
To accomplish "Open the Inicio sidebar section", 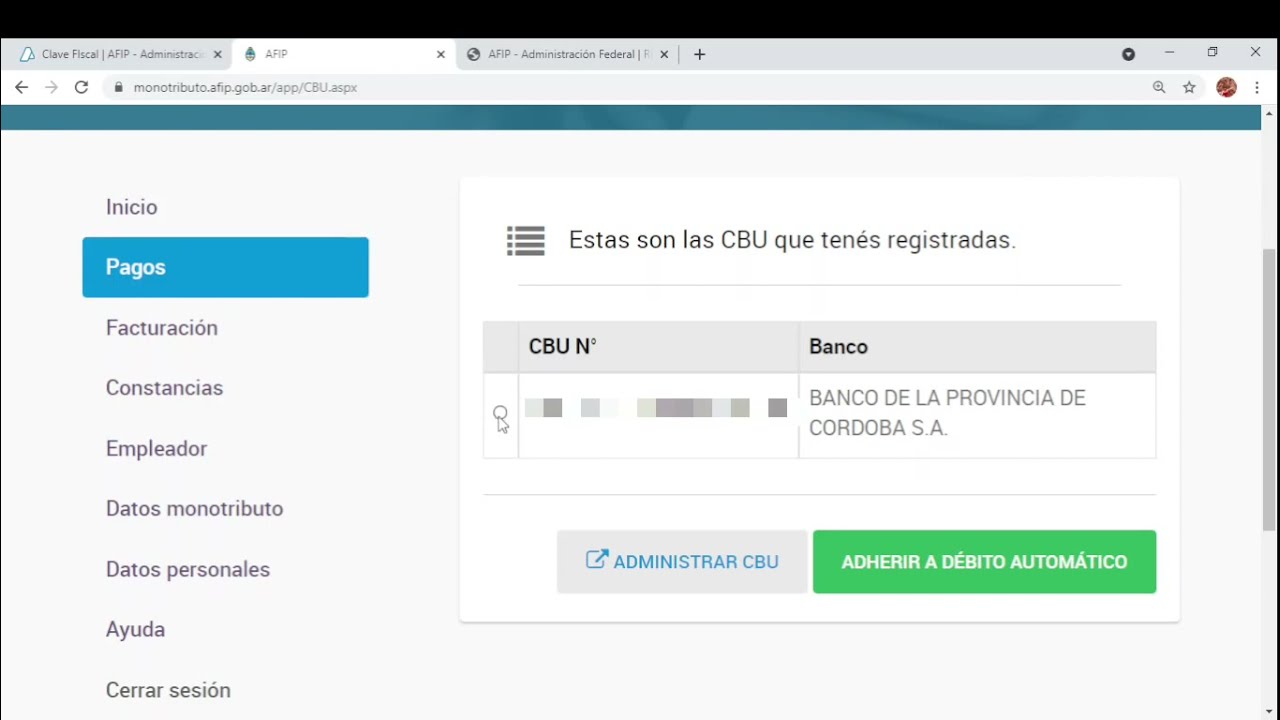I will tap(132, 207).
